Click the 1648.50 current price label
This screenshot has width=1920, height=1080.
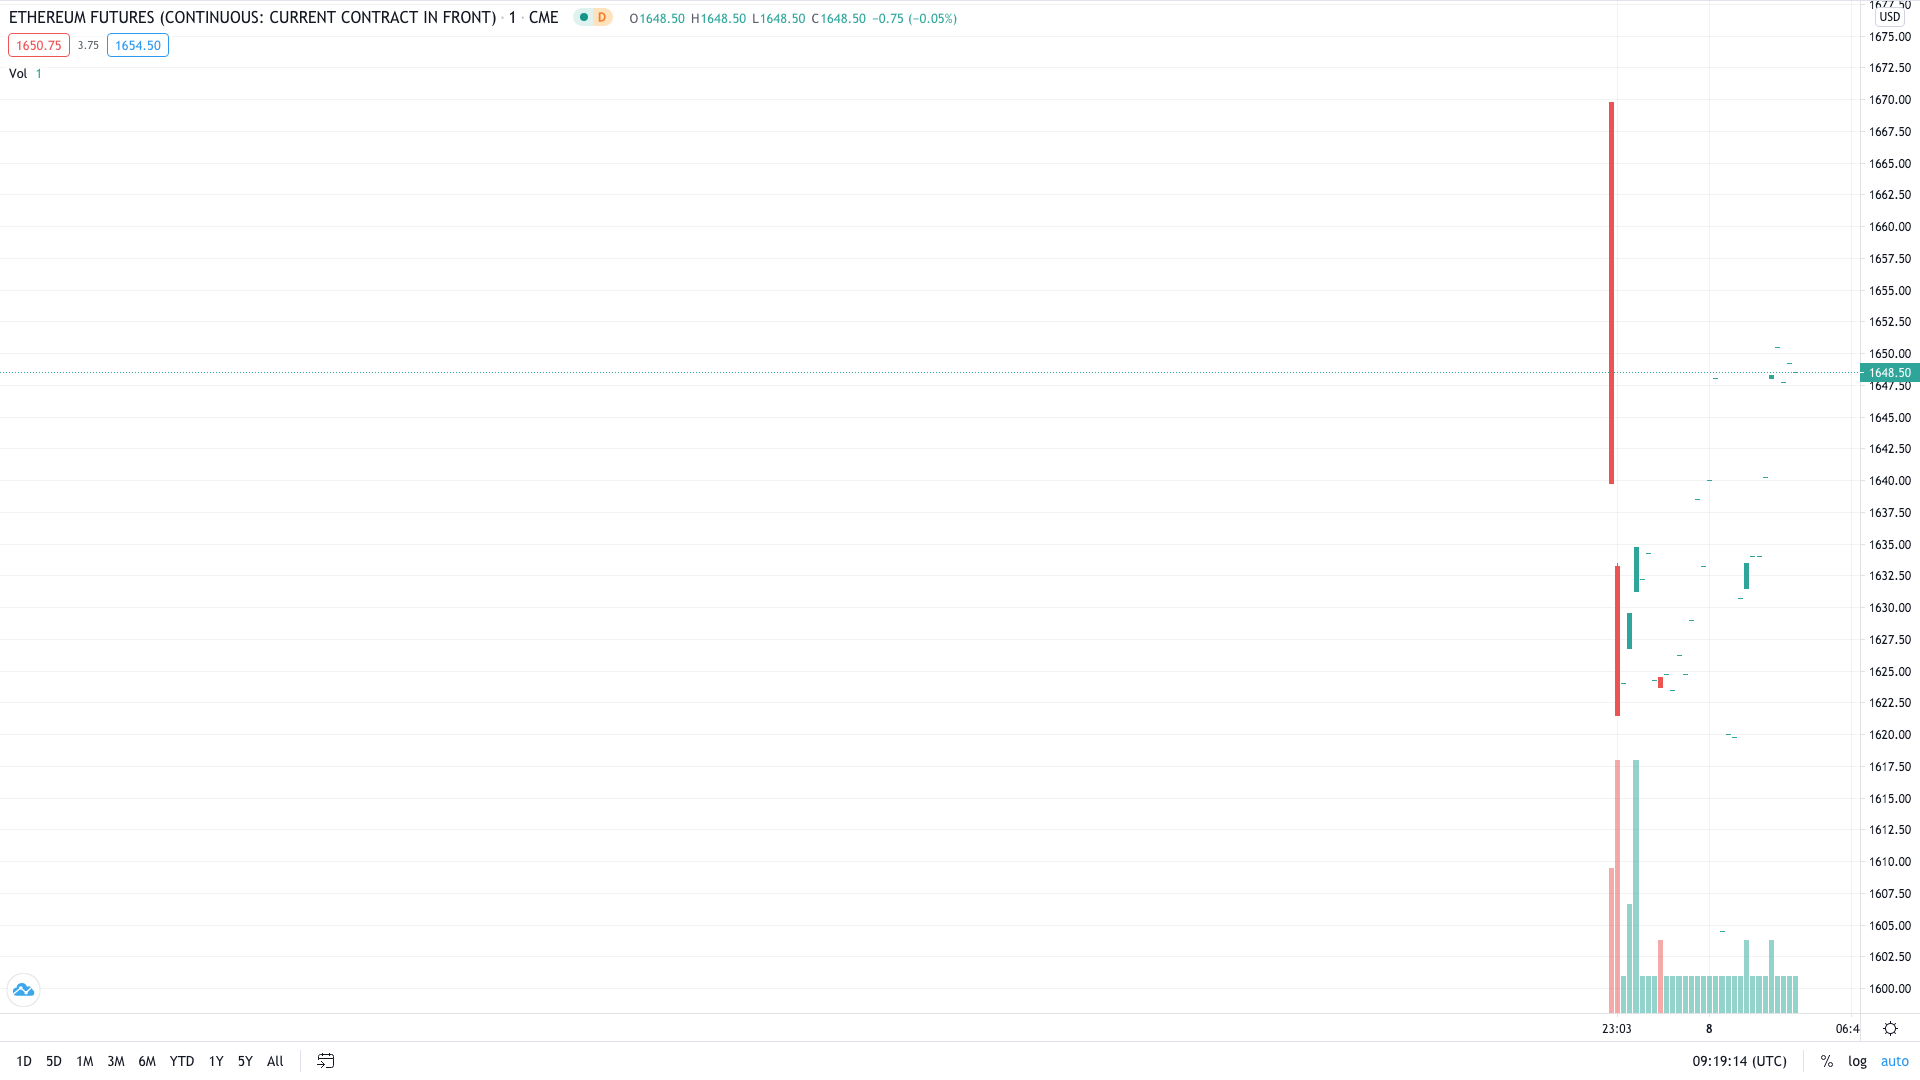click(x=1889, y=373)
